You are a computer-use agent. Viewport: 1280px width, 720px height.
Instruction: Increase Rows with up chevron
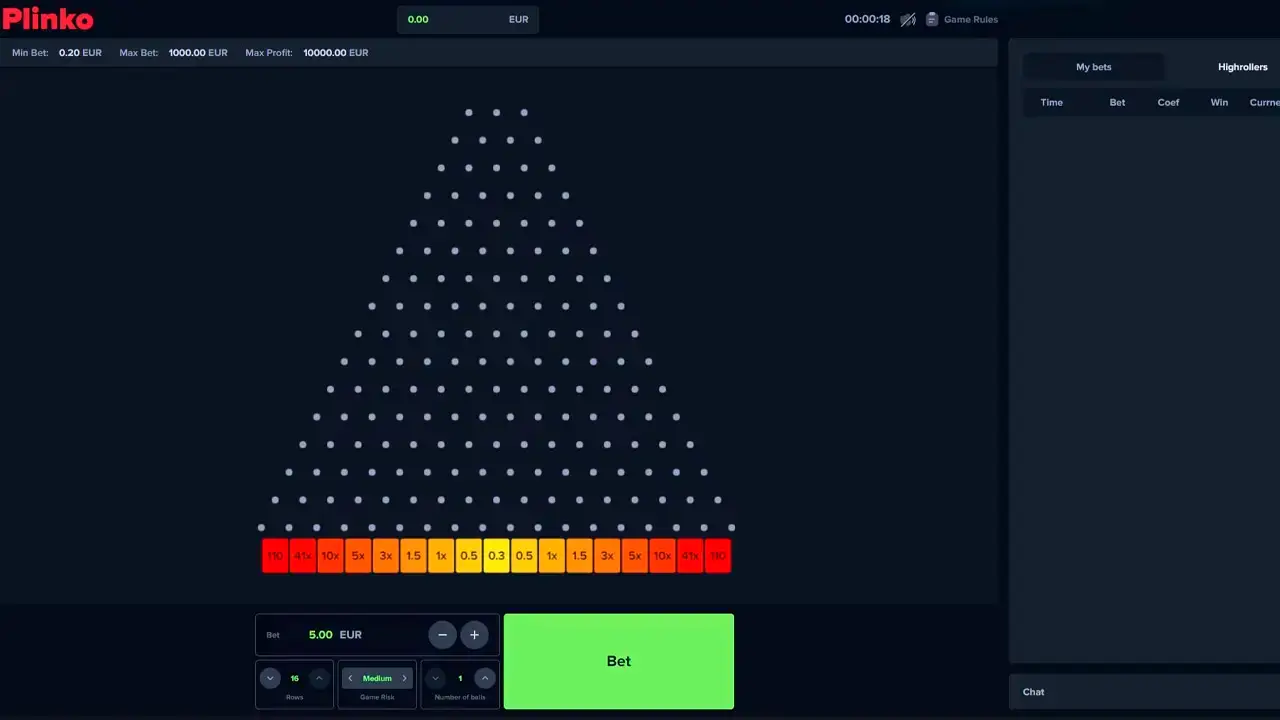(x=319, y=678)
